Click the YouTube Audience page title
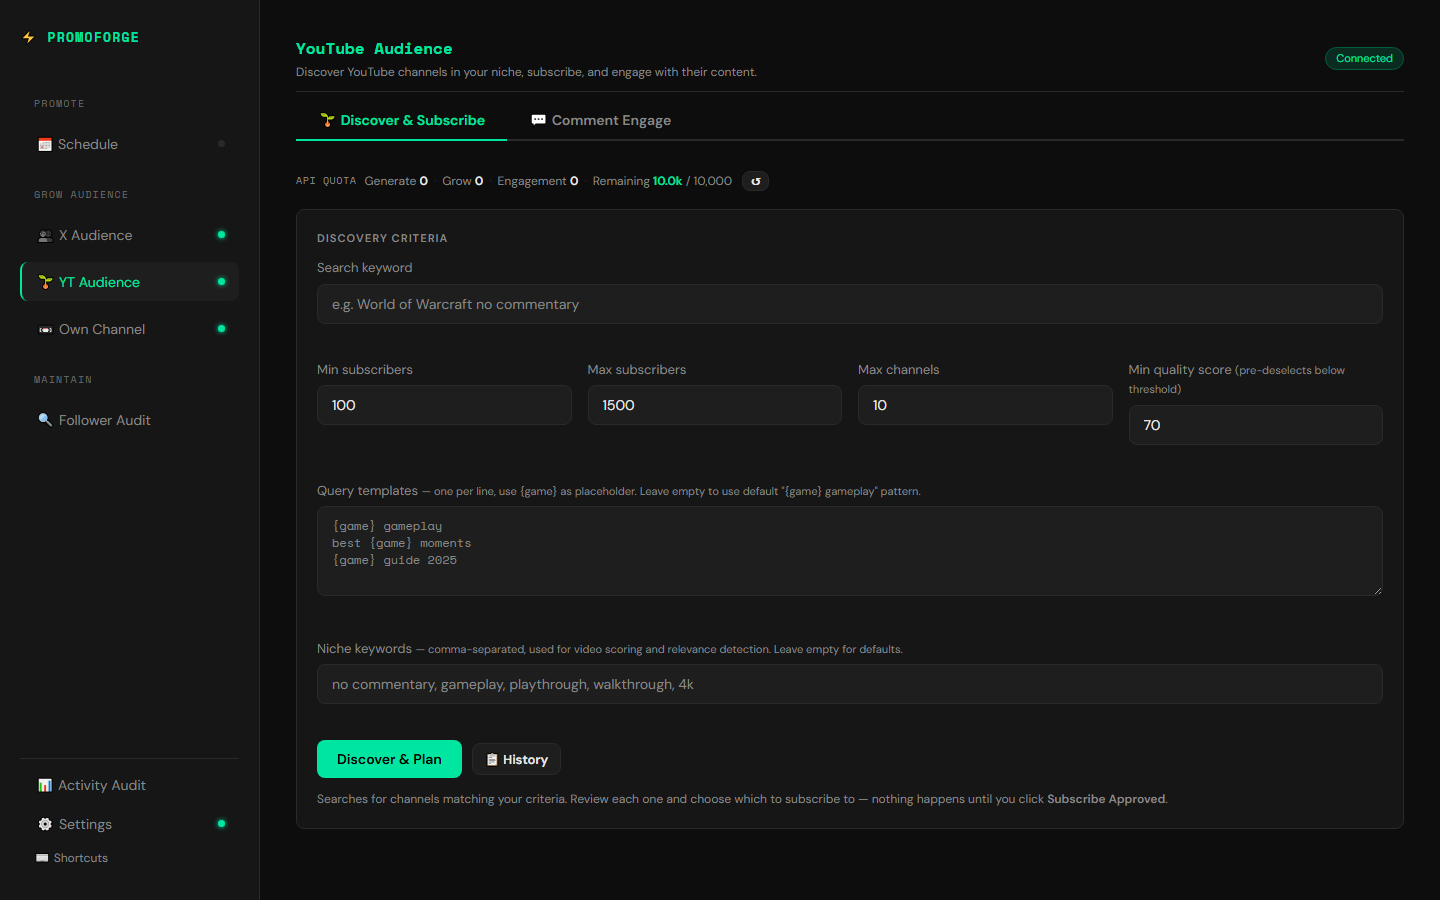The width and height of the screenshot is (1440, 900). pos(374,48)
